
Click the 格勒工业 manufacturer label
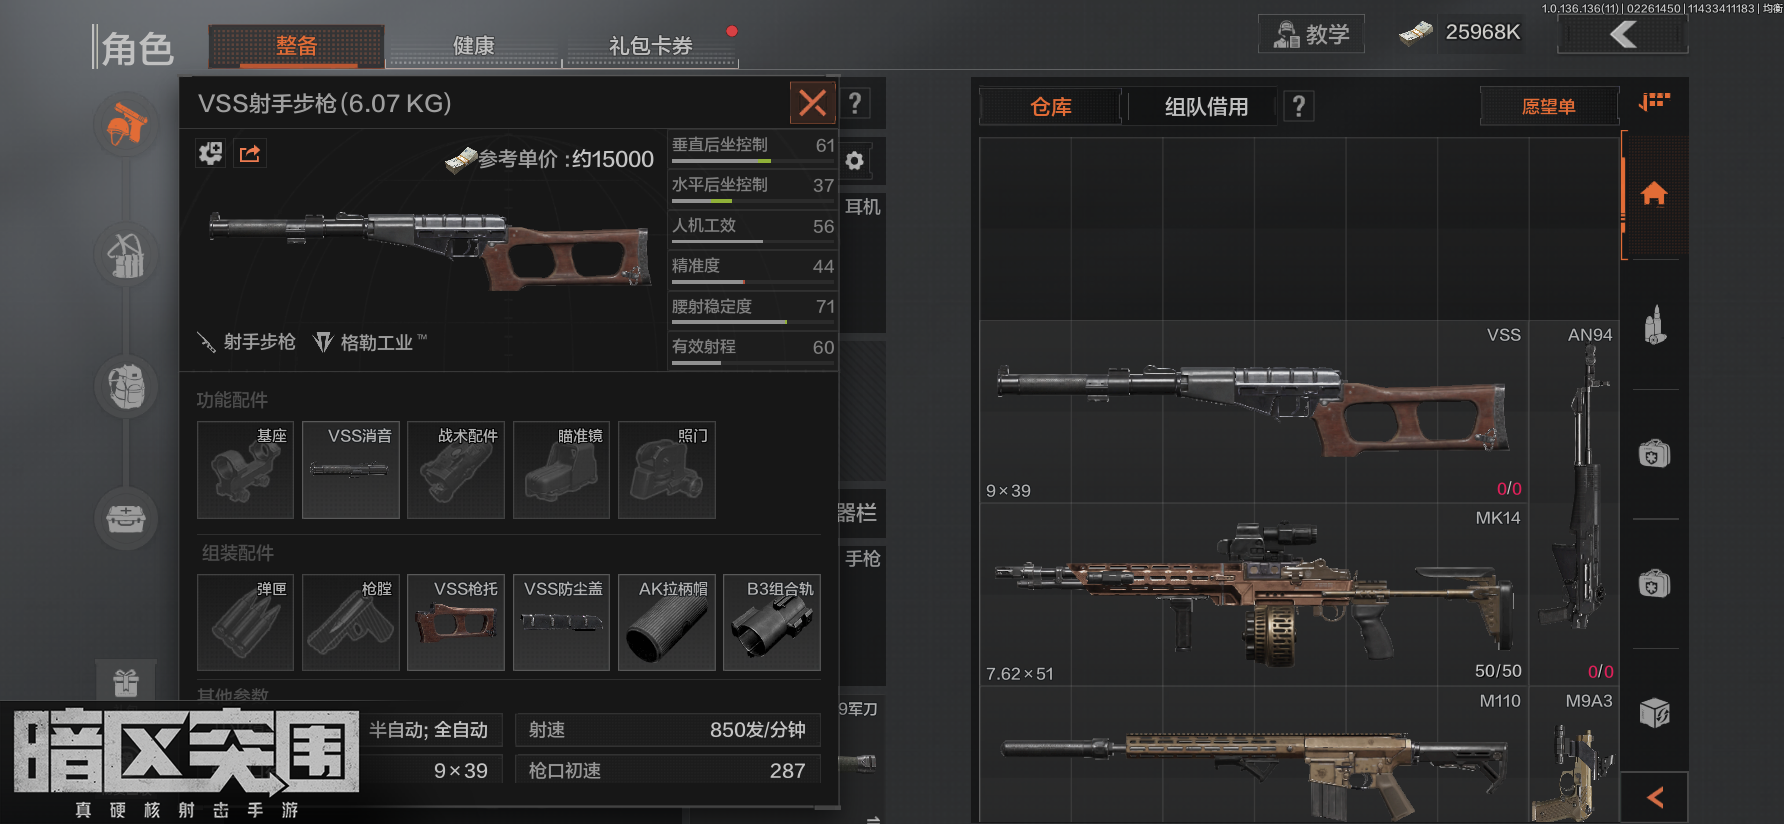point(371,342)
